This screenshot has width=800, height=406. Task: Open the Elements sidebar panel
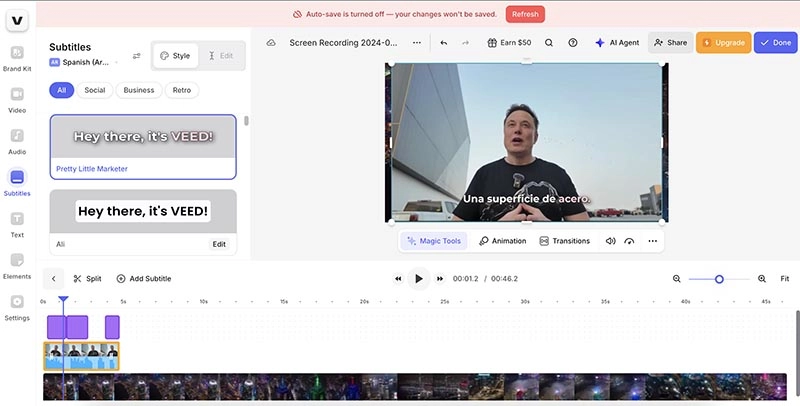tap(17, 265)
